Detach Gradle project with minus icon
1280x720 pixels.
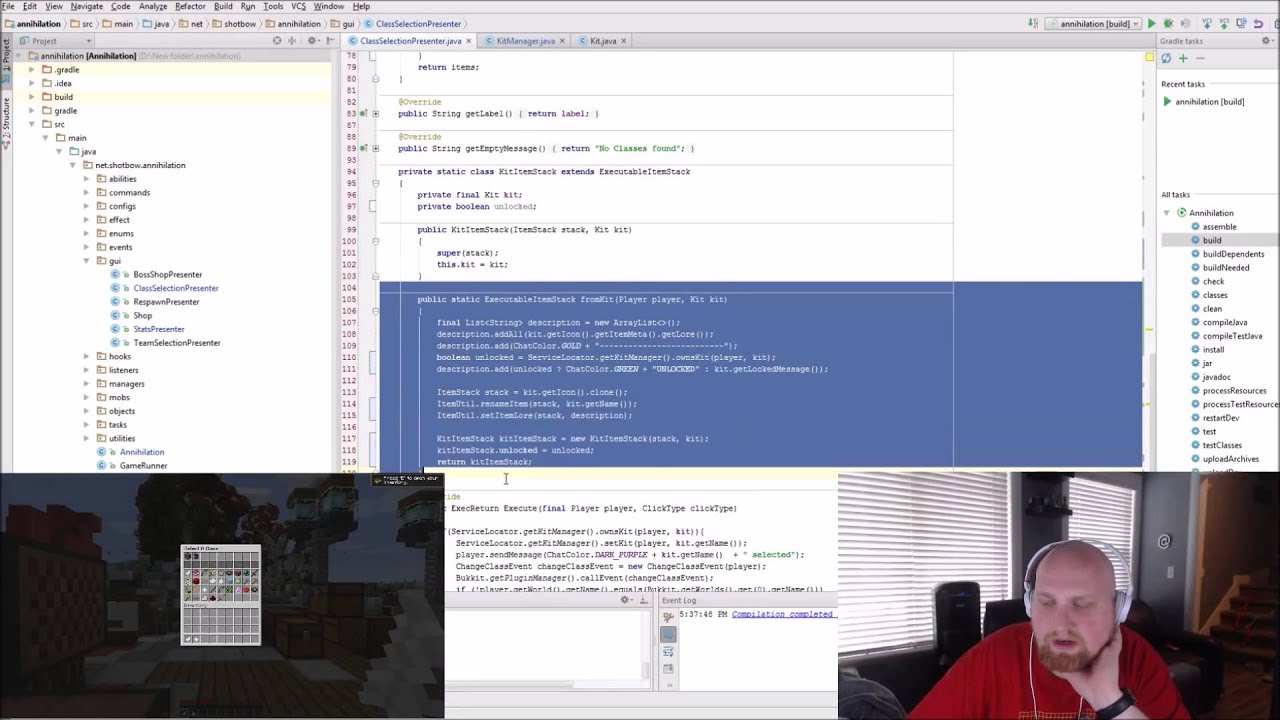coord(1200,58)
